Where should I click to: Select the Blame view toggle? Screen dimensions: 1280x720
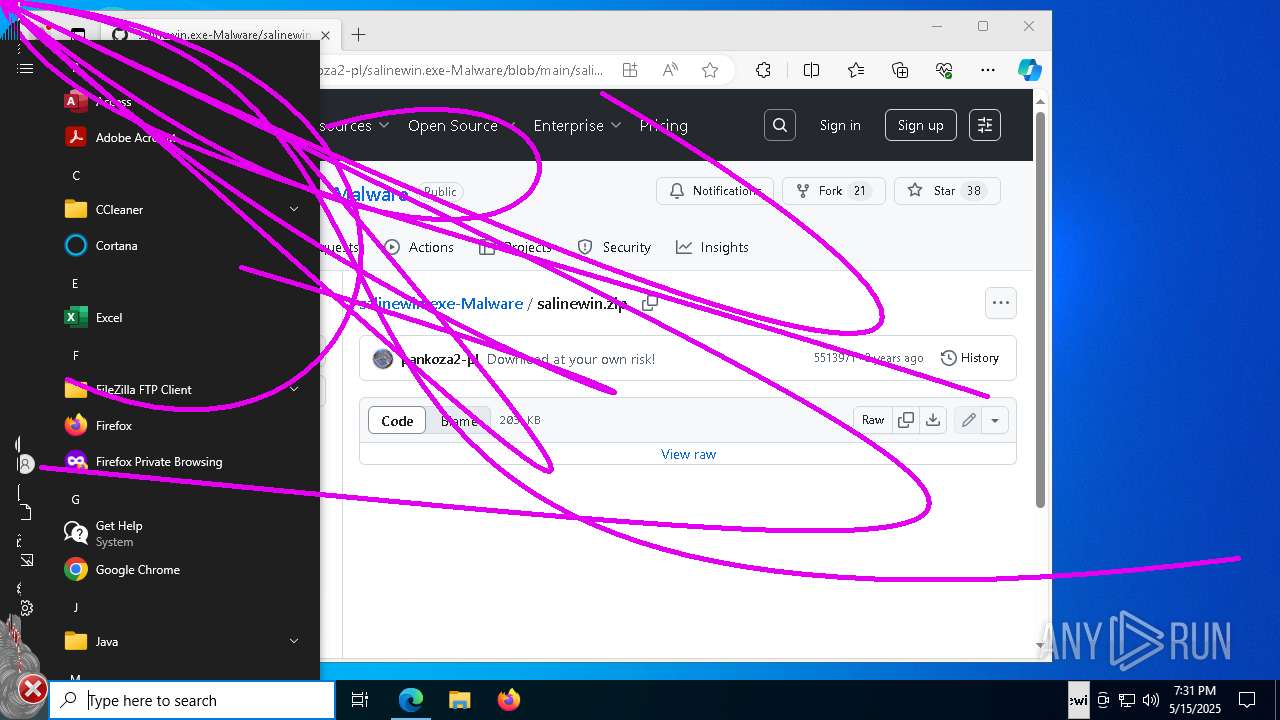tap(459, 420)
